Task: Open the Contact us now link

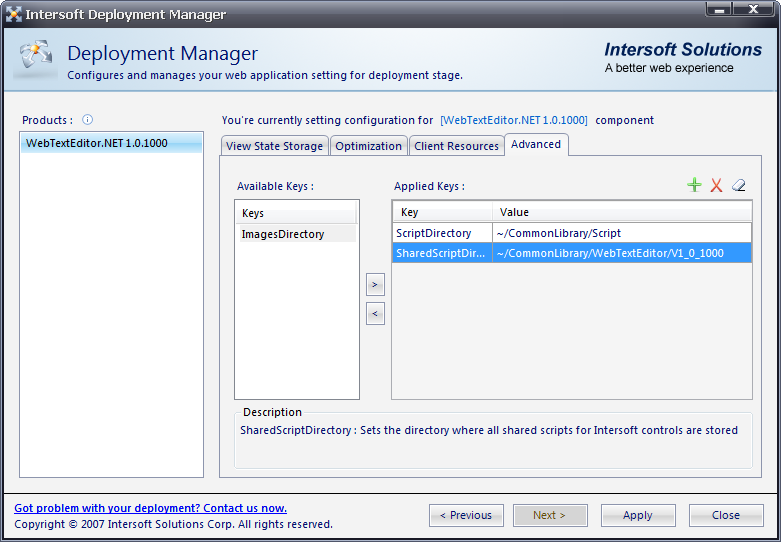Action: pyautogui.click(x=150, y=508)
